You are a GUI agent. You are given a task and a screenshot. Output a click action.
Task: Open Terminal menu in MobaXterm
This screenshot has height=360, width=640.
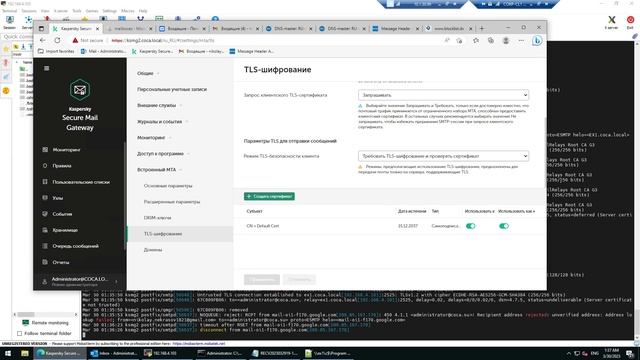coord(9,11)
